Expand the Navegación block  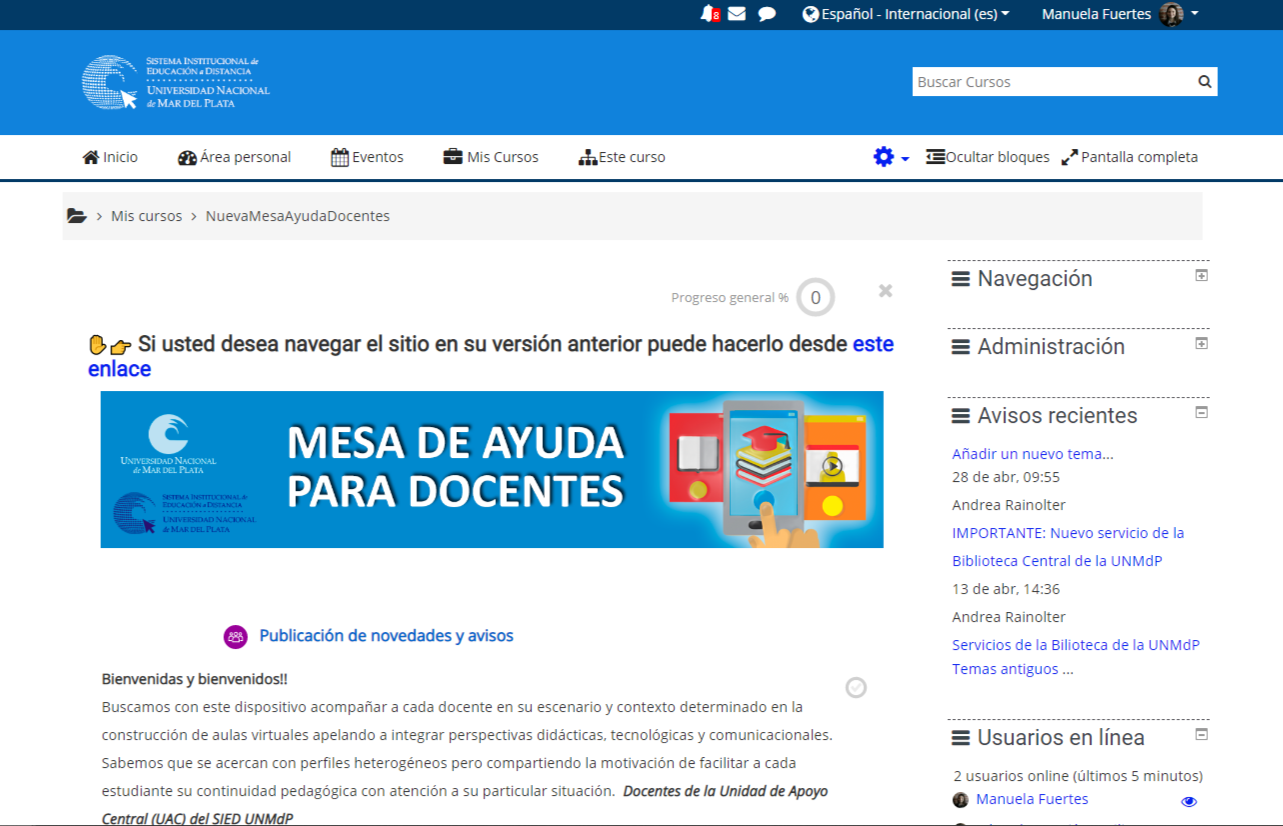pos(1202,275)
